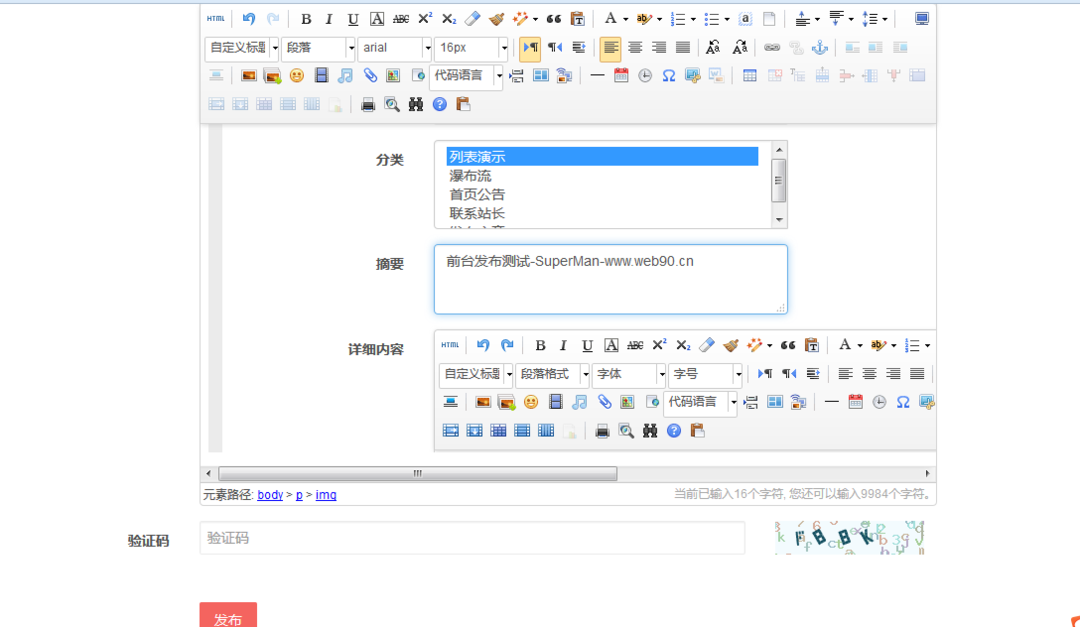The image size is (1080, 627).
Task: Click help icon in 详细内容 editor
Action: click(674, 431)
